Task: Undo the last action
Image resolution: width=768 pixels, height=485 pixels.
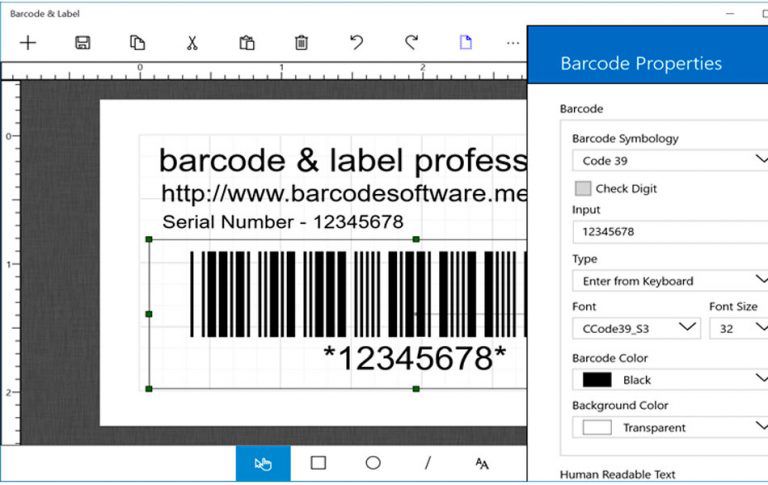Action: [356, 42]
